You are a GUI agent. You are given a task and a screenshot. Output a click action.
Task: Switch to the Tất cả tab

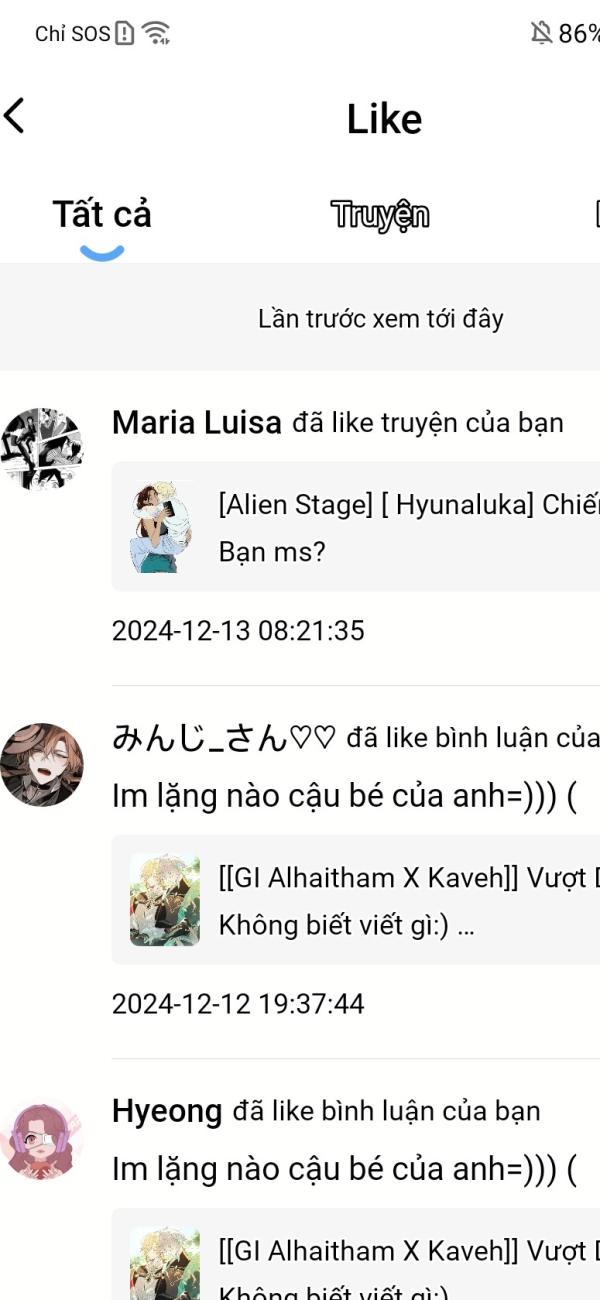click(x=102, y=214)
